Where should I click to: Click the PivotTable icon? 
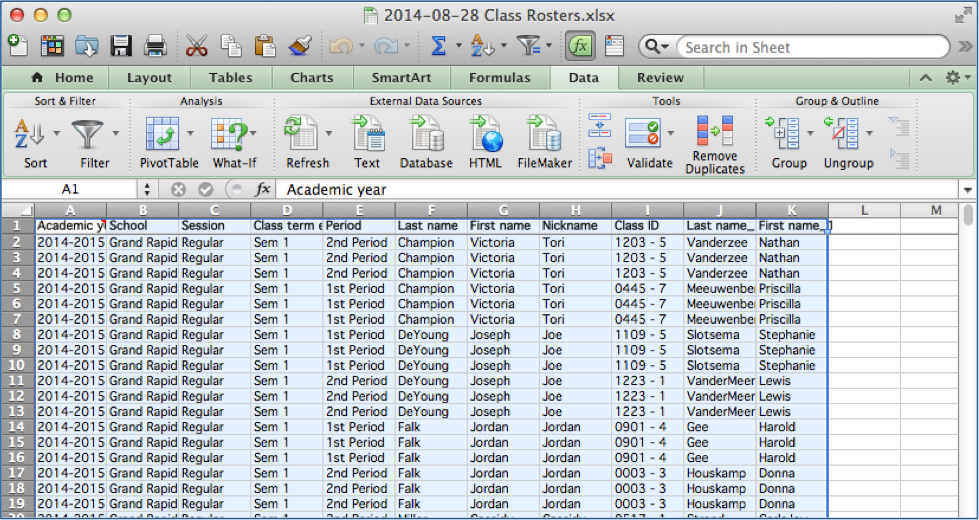tap(162, 133)
